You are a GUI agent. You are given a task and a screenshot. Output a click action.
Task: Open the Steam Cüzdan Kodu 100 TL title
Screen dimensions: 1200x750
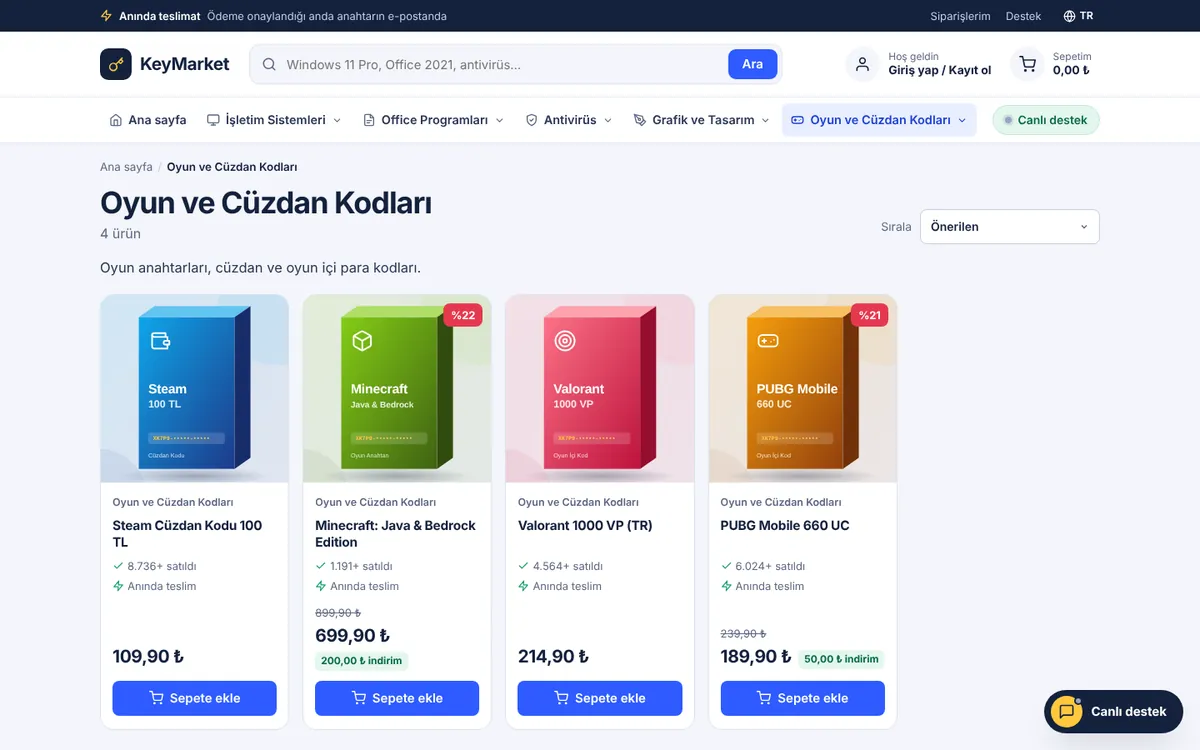coord(188,534)
